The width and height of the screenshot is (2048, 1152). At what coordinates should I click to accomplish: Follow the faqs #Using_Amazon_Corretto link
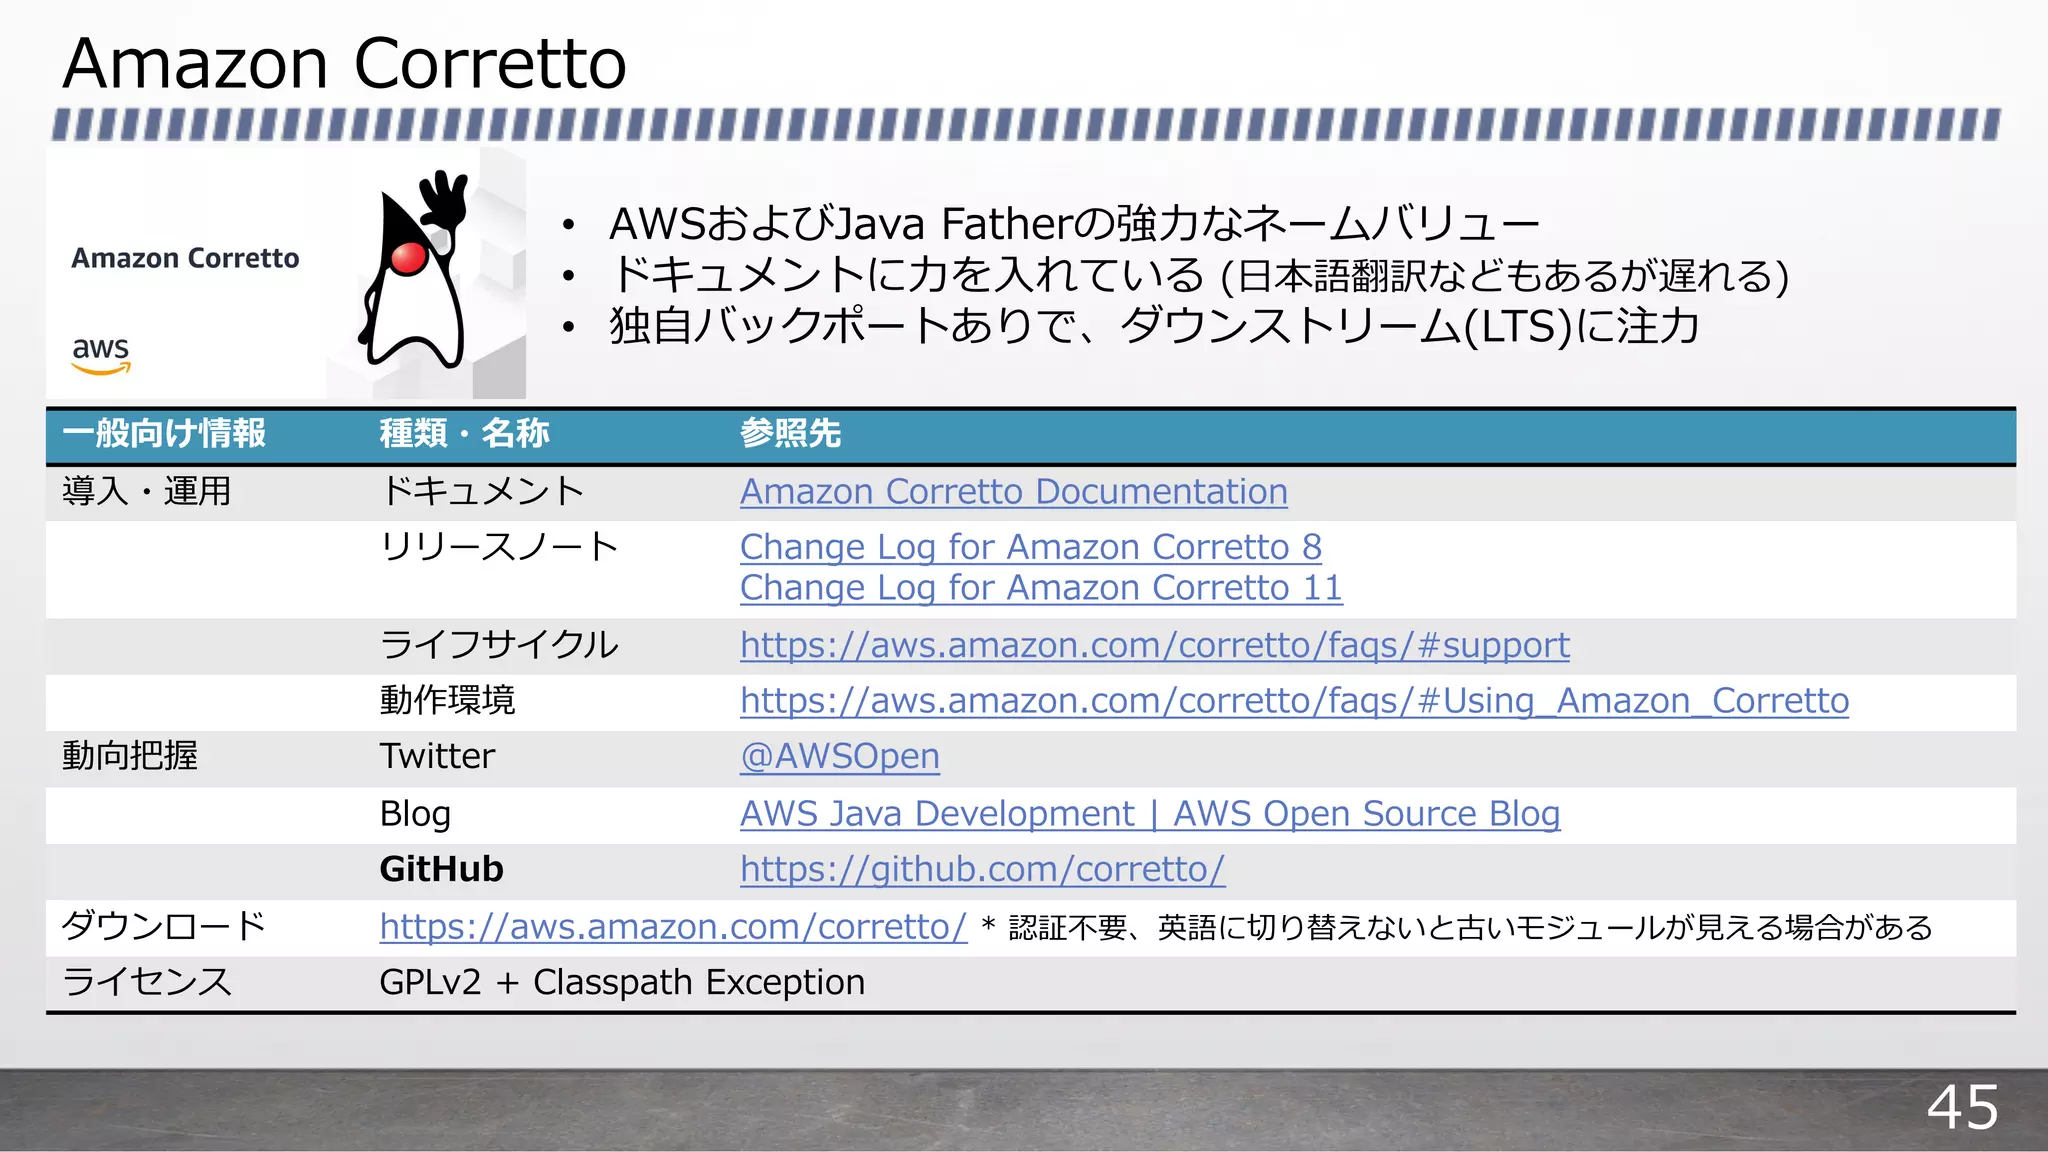click(1295, 701)
